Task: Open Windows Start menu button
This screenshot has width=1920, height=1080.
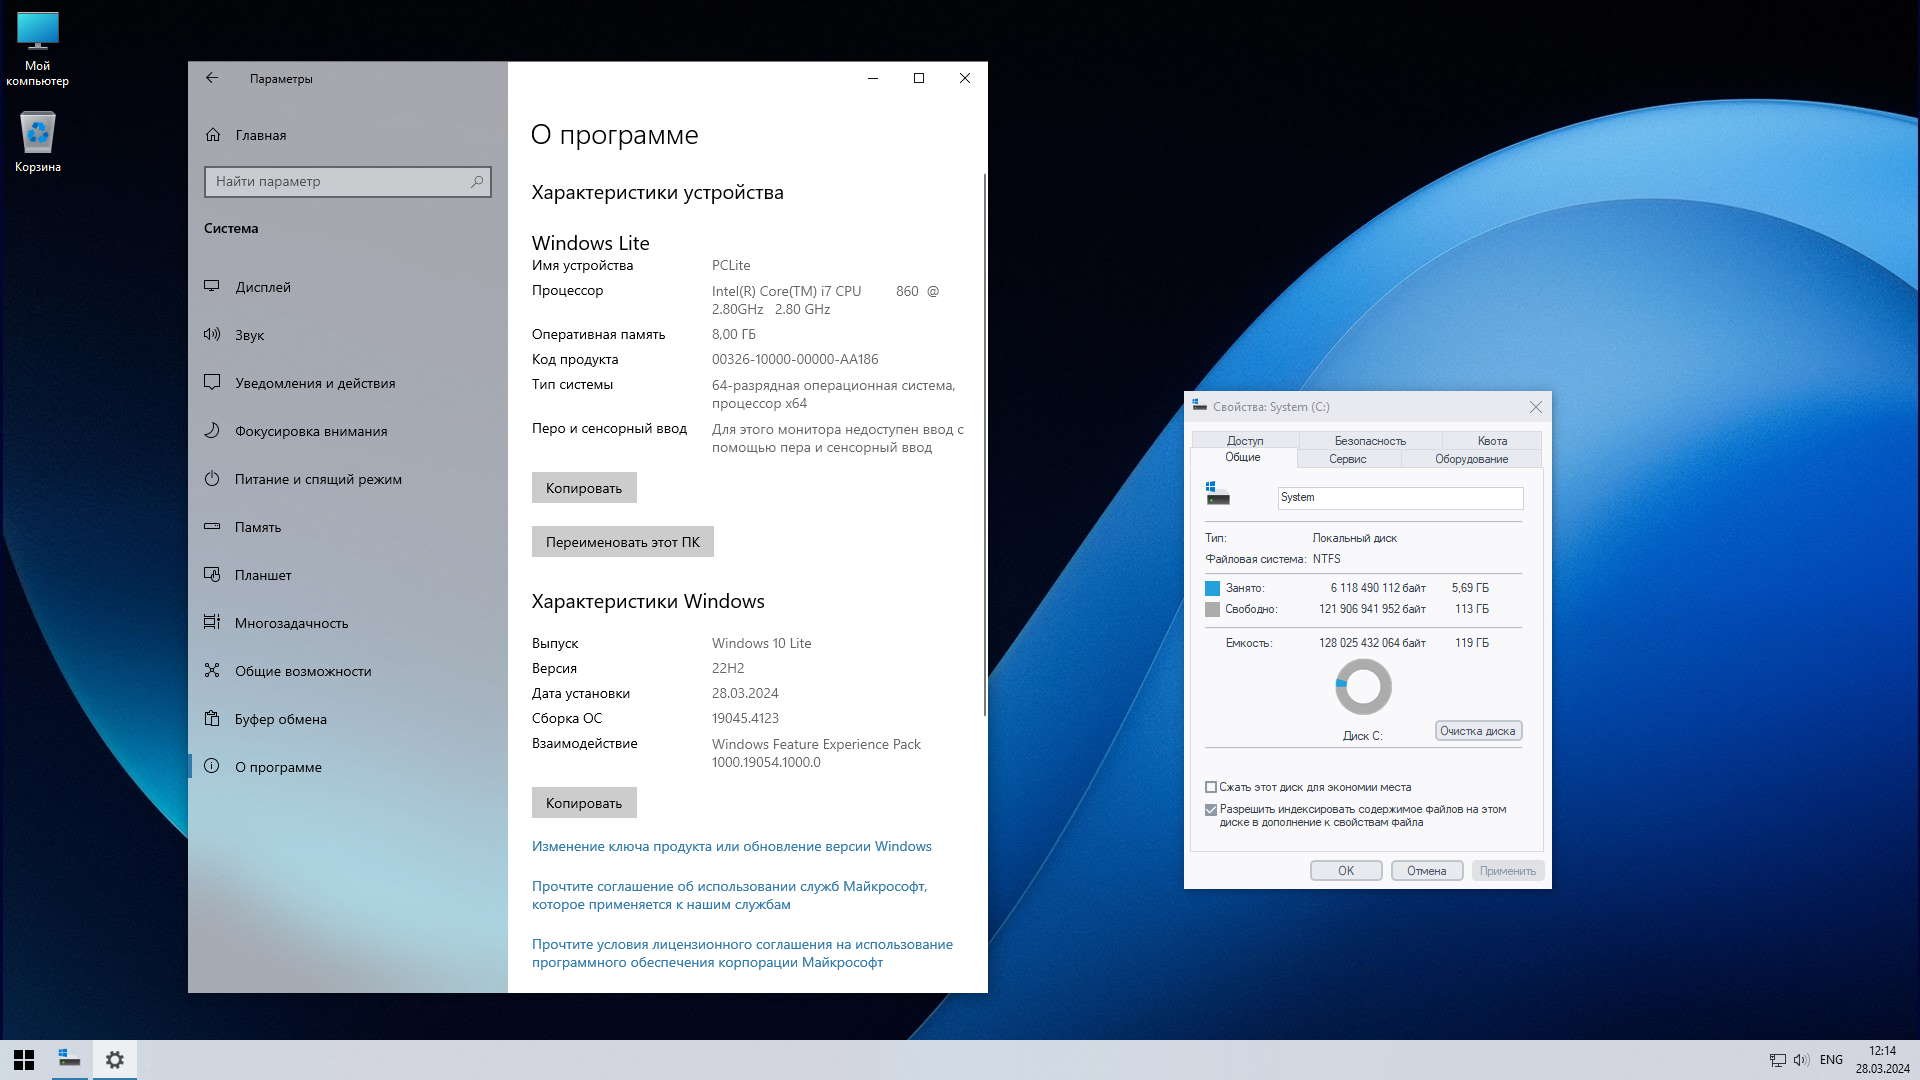Action: tap(24, 1060)
